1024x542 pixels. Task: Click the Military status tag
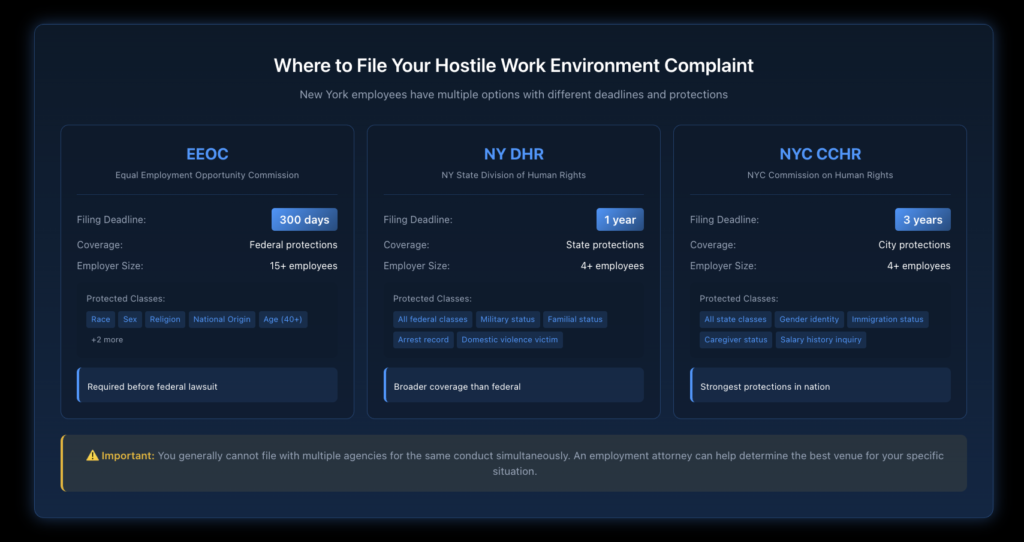(x=507, y=319)
